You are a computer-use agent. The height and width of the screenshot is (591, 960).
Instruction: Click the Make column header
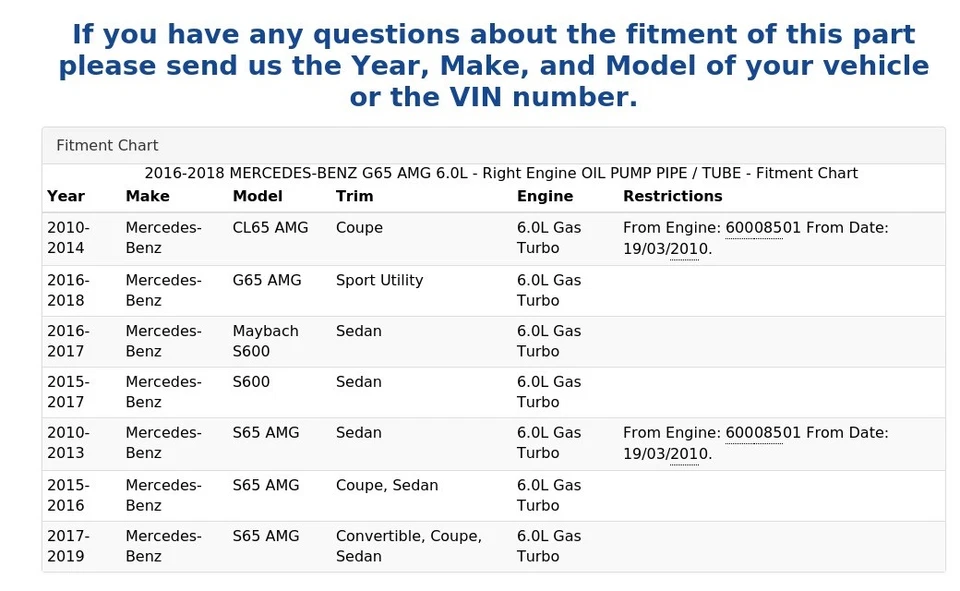[x=148, y=196]
